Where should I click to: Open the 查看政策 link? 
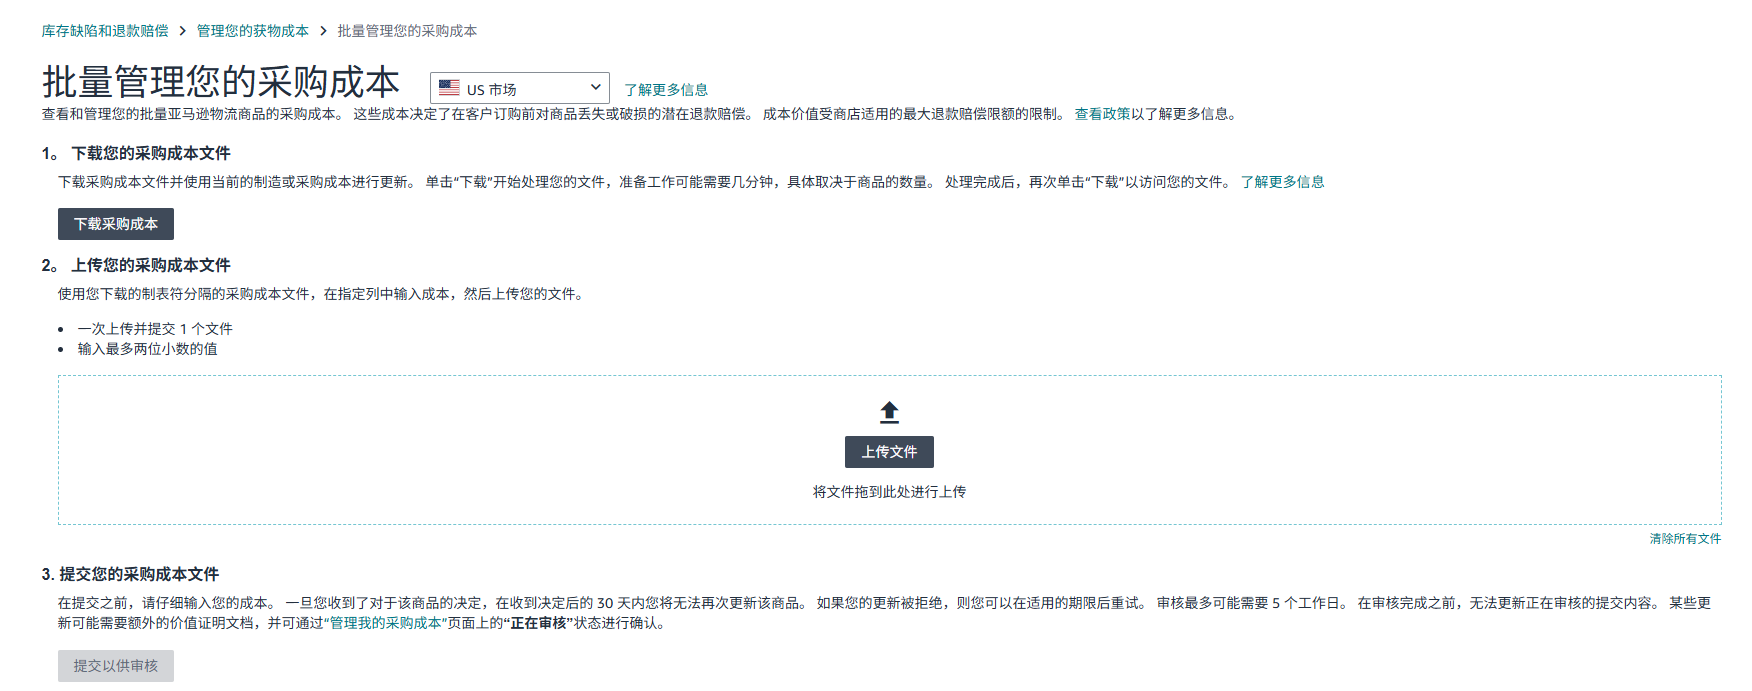pos(1102,114)
